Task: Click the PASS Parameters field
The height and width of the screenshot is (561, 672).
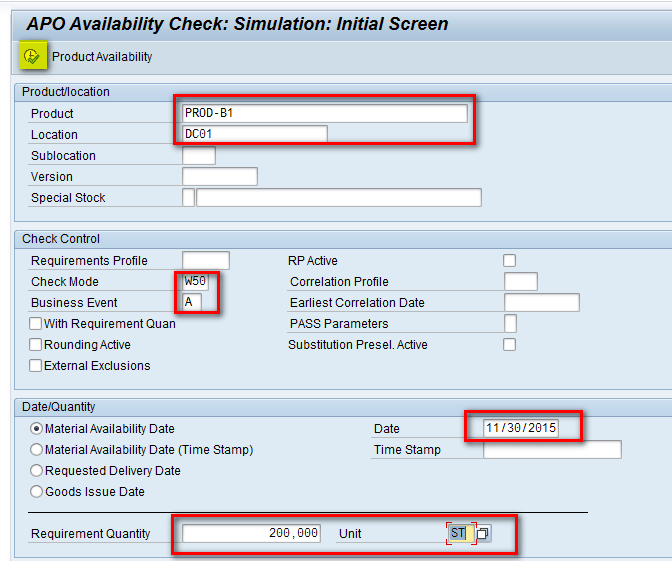Action: [510, 323]
